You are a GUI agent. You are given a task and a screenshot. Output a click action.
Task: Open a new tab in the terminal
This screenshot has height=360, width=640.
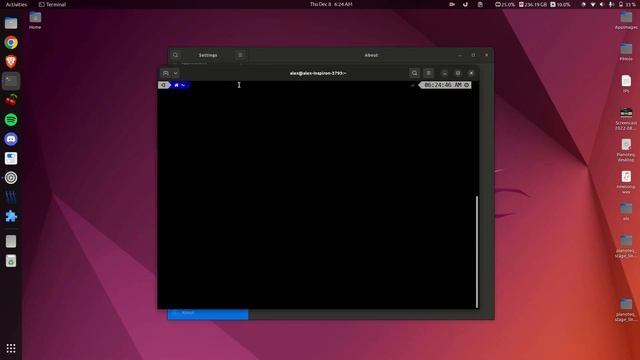[x=166, y=73]
